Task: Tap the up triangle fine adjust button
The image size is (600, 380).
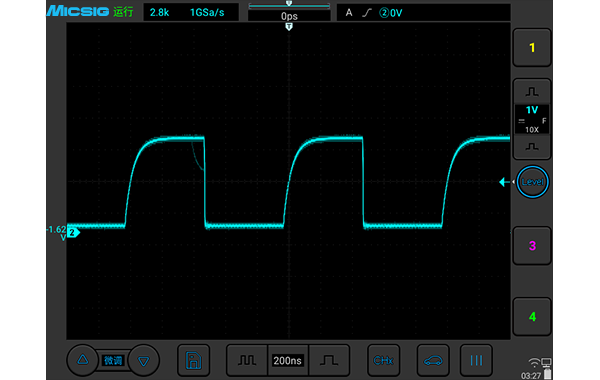Action: click(83, 360)
